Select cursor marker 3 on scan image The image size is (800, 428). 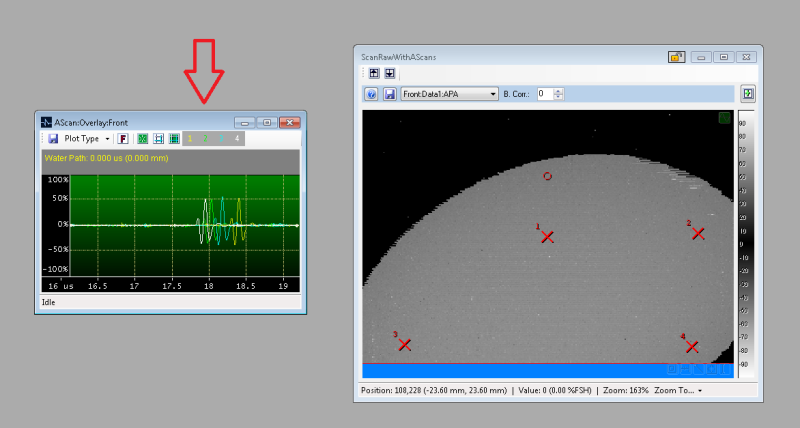click(x=405, y=345)
